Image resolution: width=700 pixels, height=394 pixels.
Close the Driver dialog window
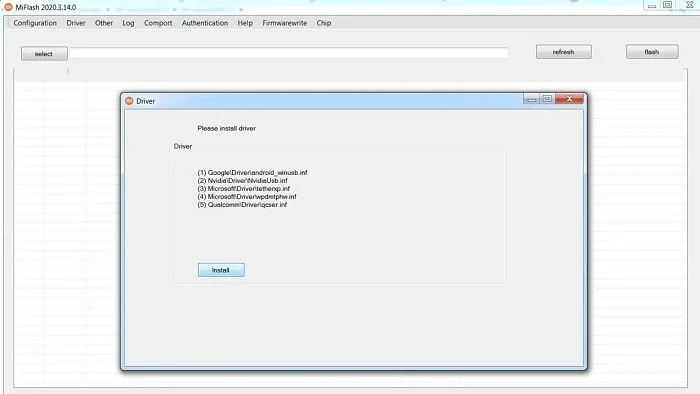click(569, 99)
